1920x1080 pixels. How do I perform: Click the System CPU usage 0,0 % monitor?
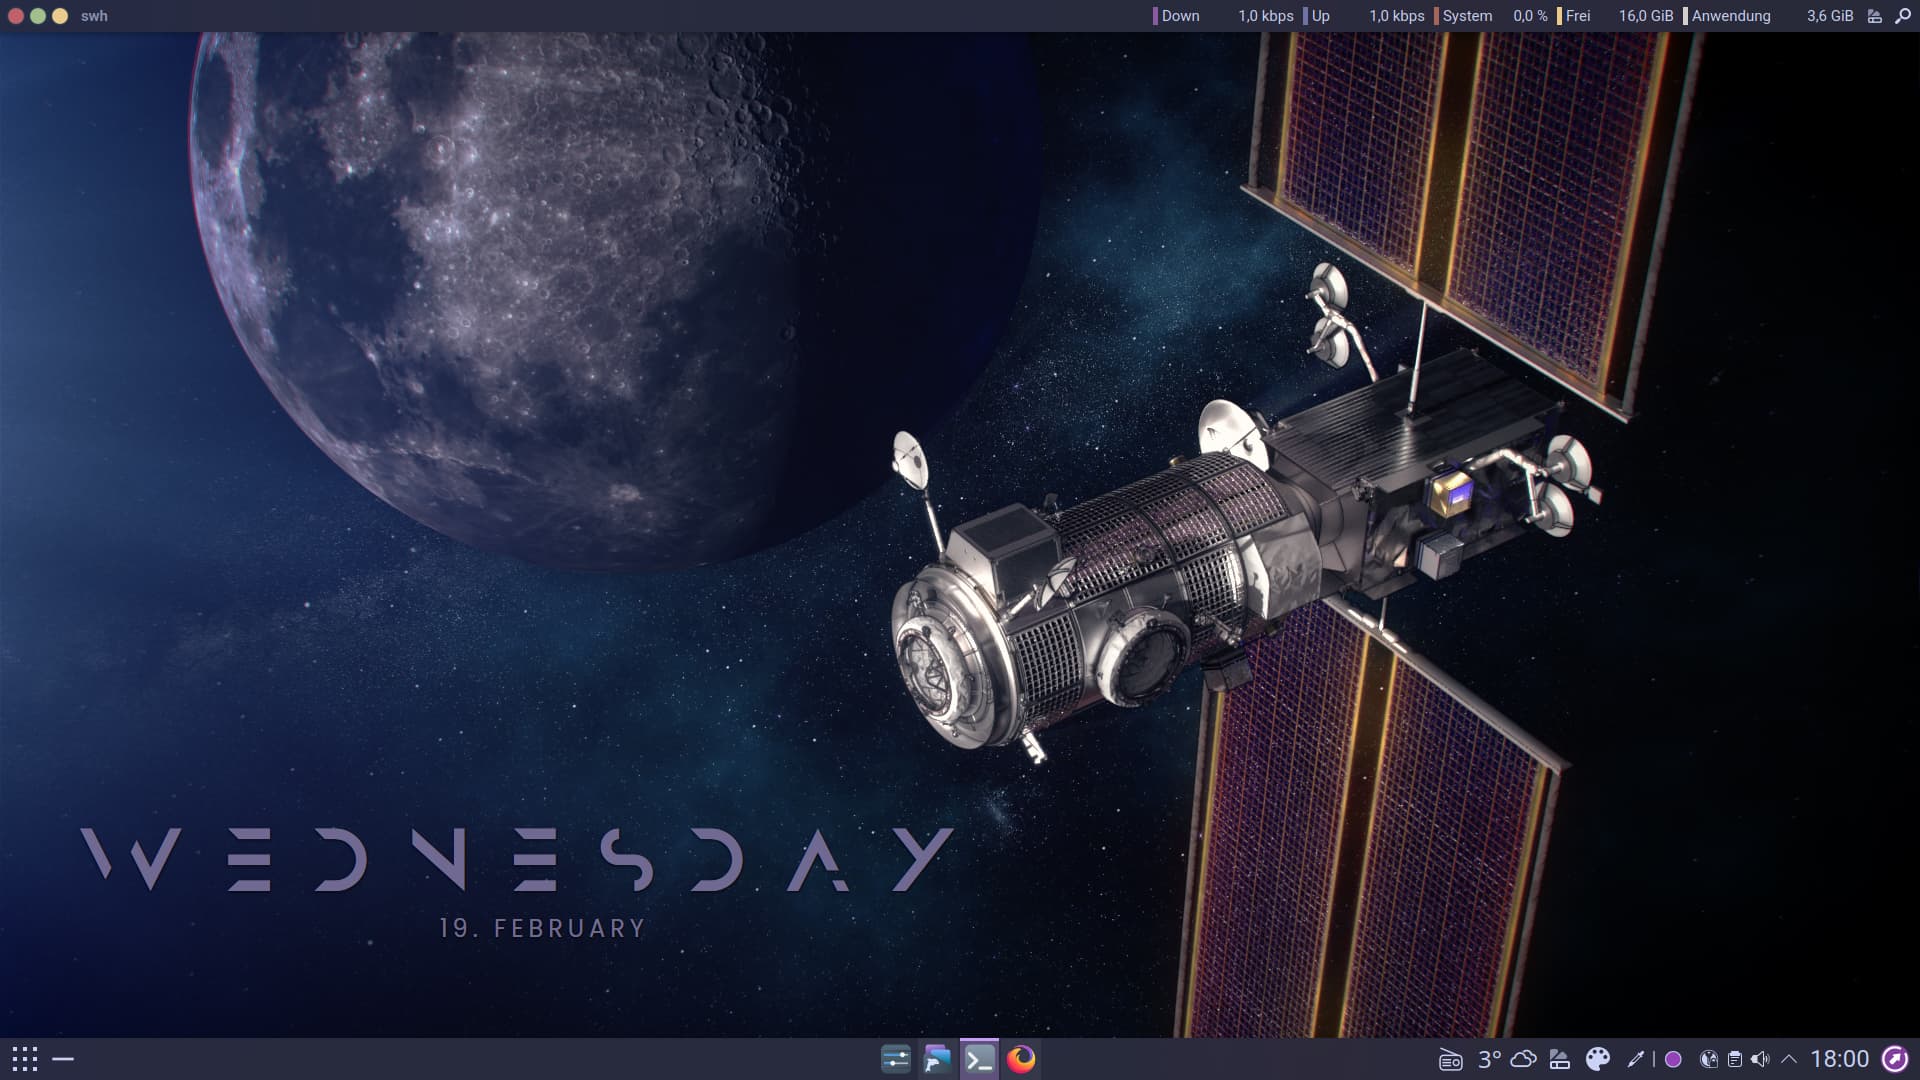pyautogui.click(x=1490, y=16)
